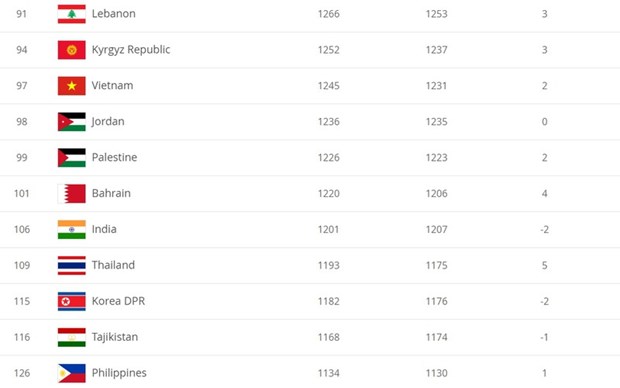Select the India flag icon
Screen dimensions: 620x388
coord(72,229)
